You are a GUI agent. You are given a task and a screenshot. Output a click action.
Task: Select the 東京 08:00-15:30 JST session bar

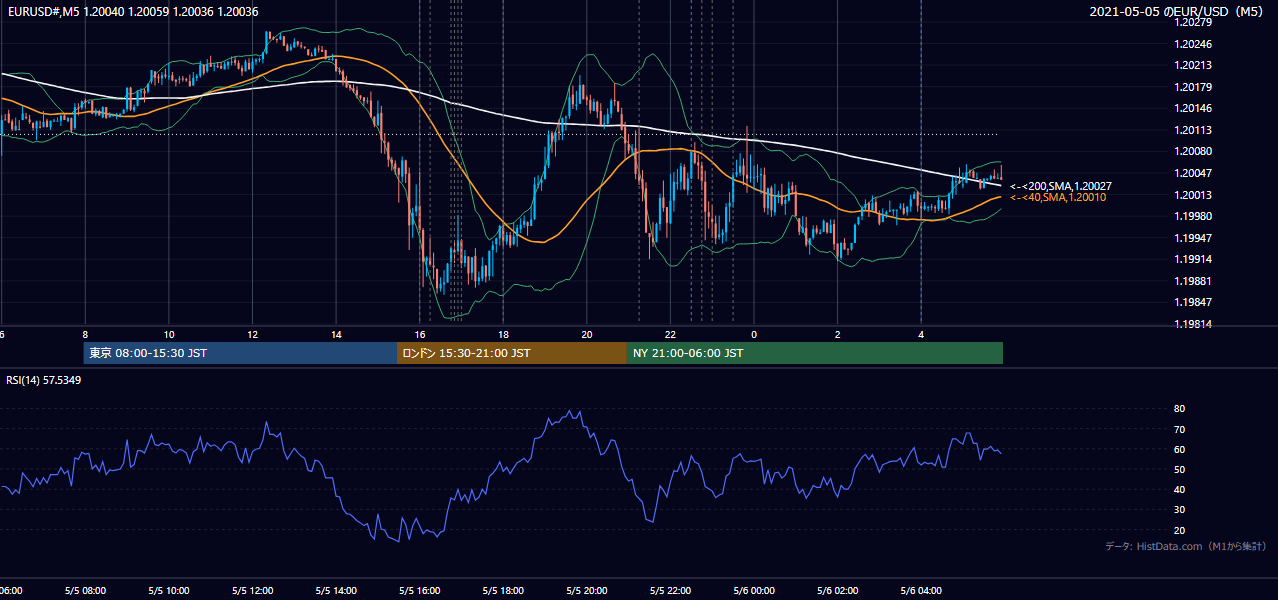(x=240, y=353)
